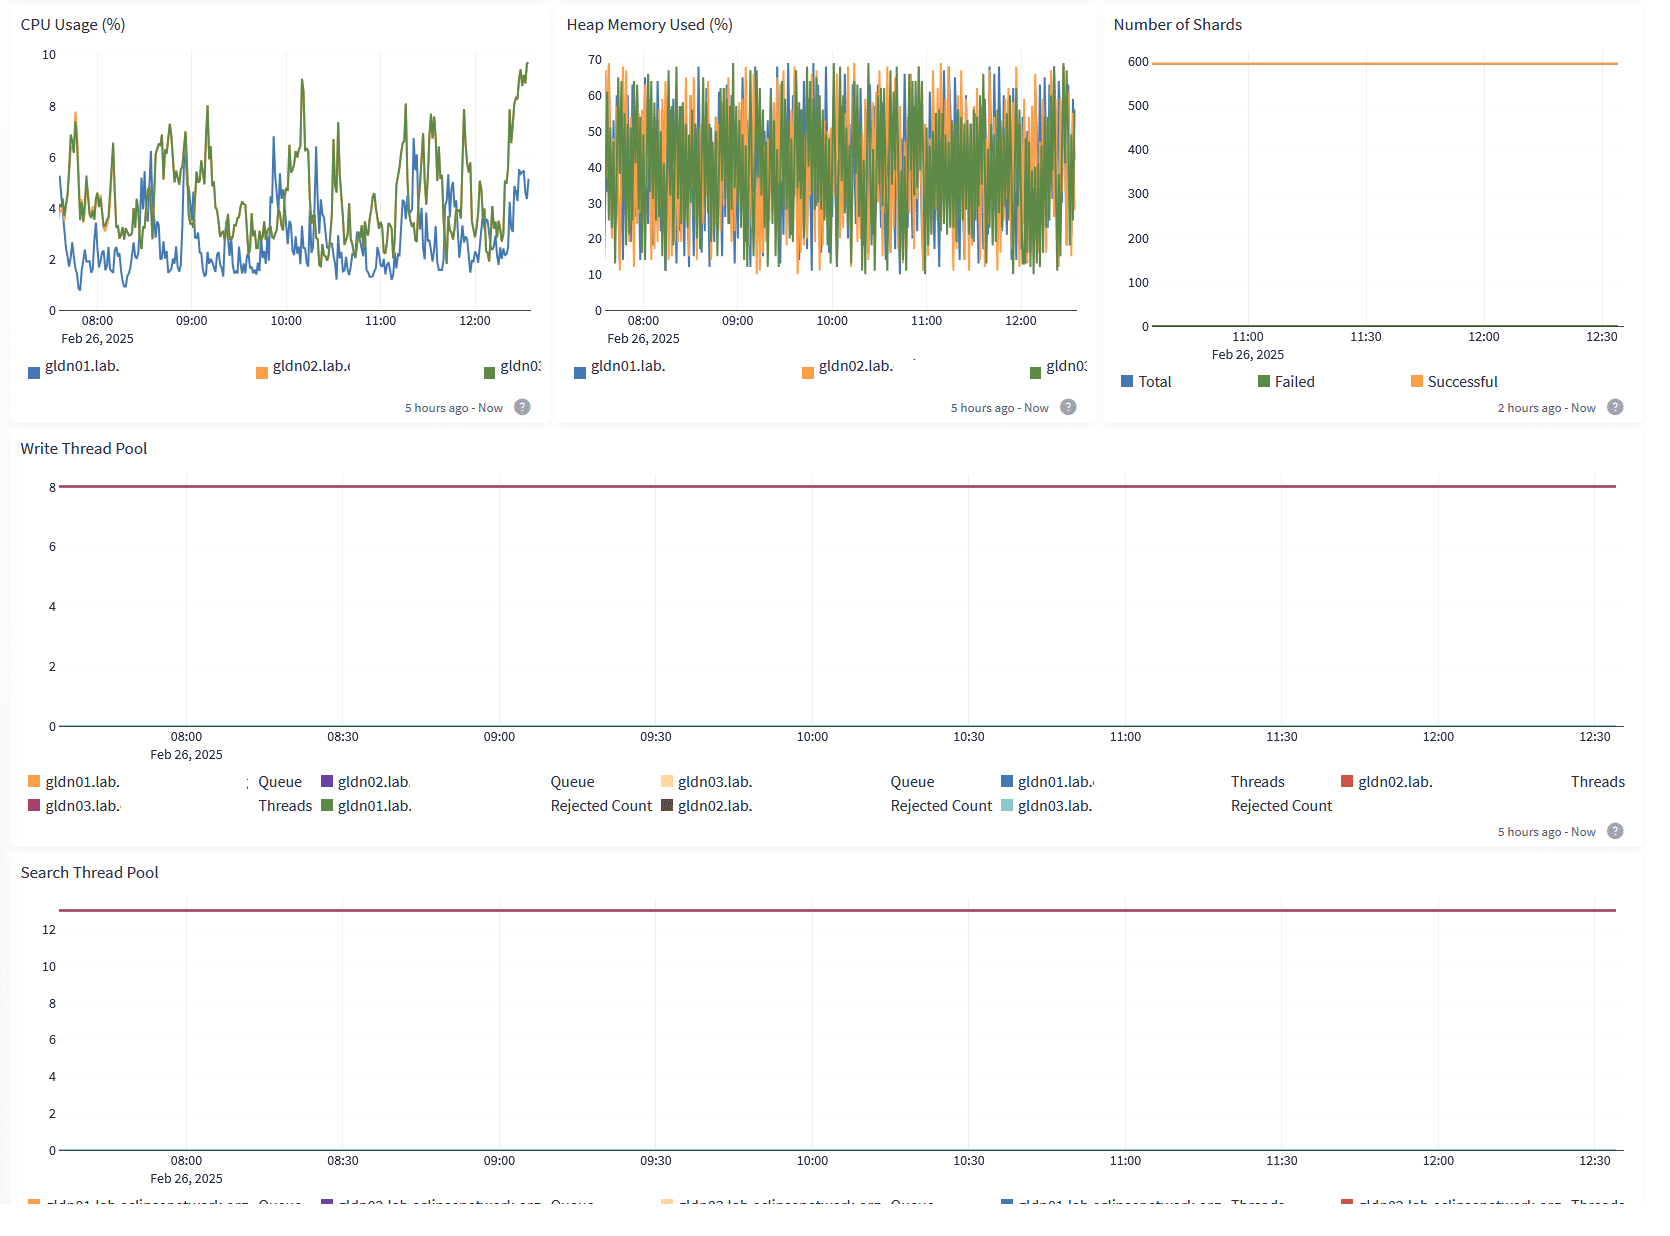This screenshot has height=1236, width=1670.
Task: Open the CPU Usage panel help icon
Action: pyautogui.click(x=522, y=407)
